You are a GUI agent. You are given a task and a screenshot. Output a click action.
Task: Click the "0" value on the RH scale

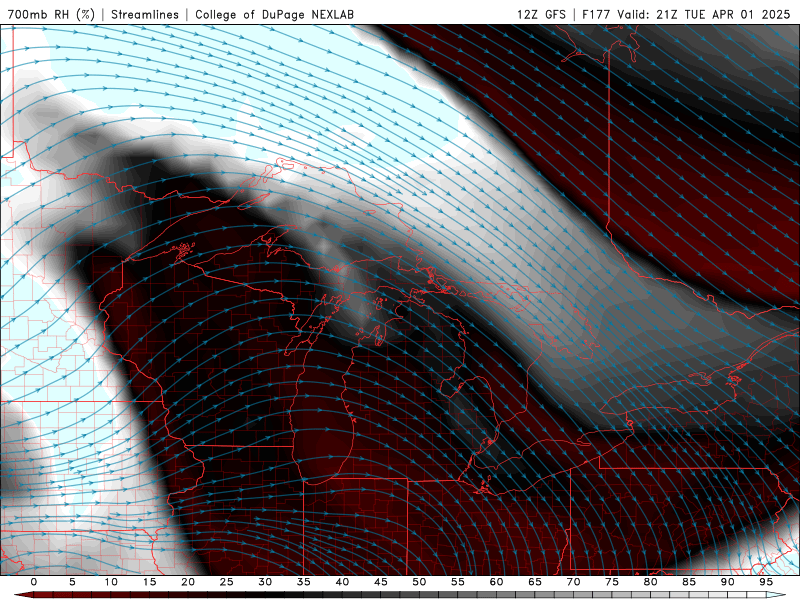coord(34,582)
